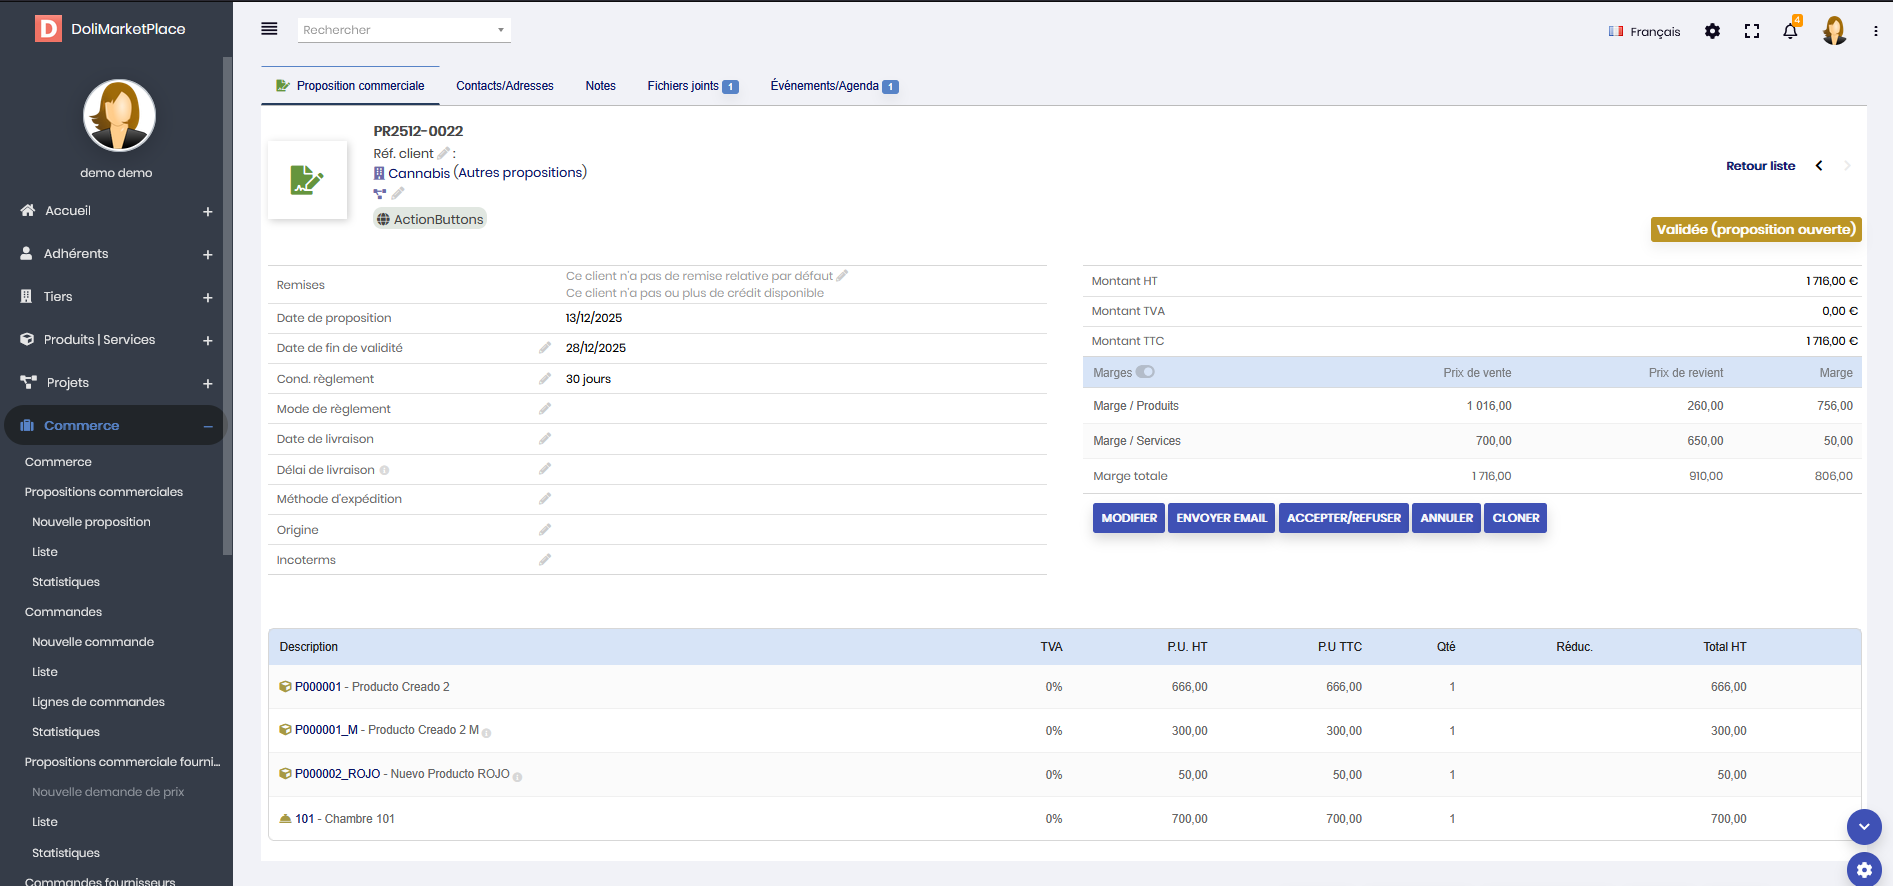The image size is (1893, 886).
Task: Edit the Date de fin de validité pencil
Action: pos(545,348)
